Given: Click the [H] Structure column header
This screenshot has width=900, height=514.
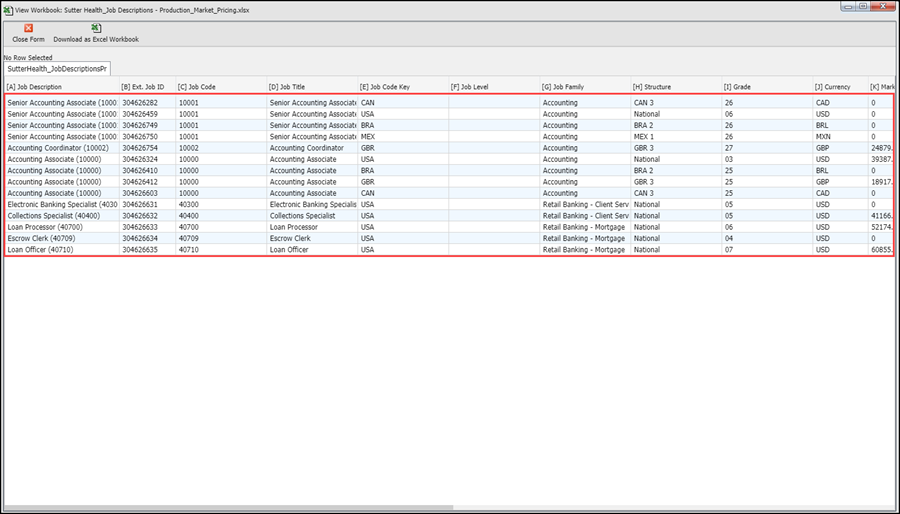Looking at the screenshot, I should click(676, 87).
